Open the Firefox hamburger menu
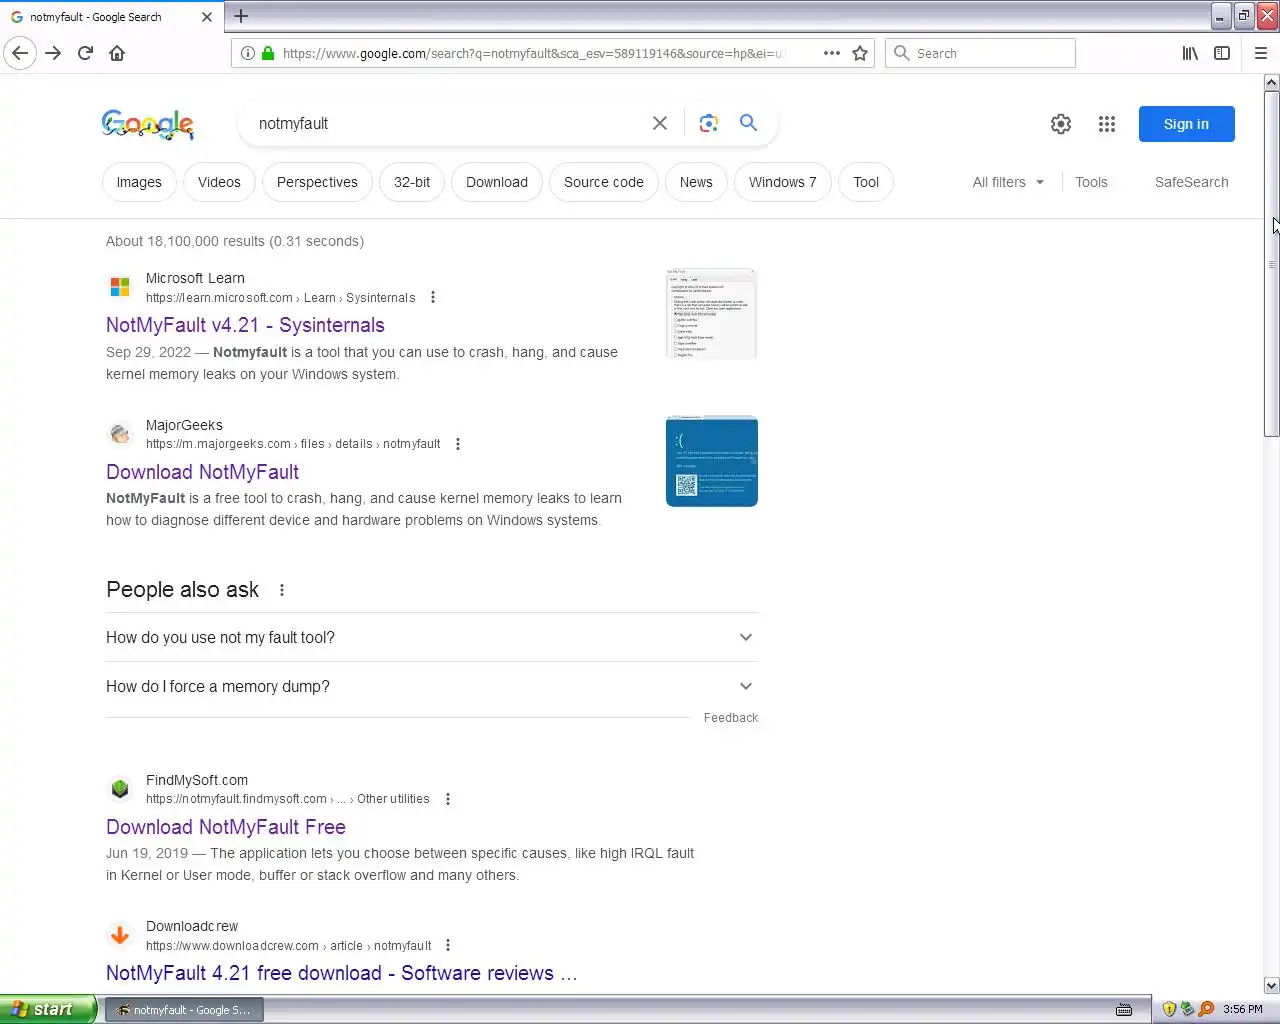The width and height of the screenshot is (1280, 1024). pyautogui.click(x=1261, y=53)
